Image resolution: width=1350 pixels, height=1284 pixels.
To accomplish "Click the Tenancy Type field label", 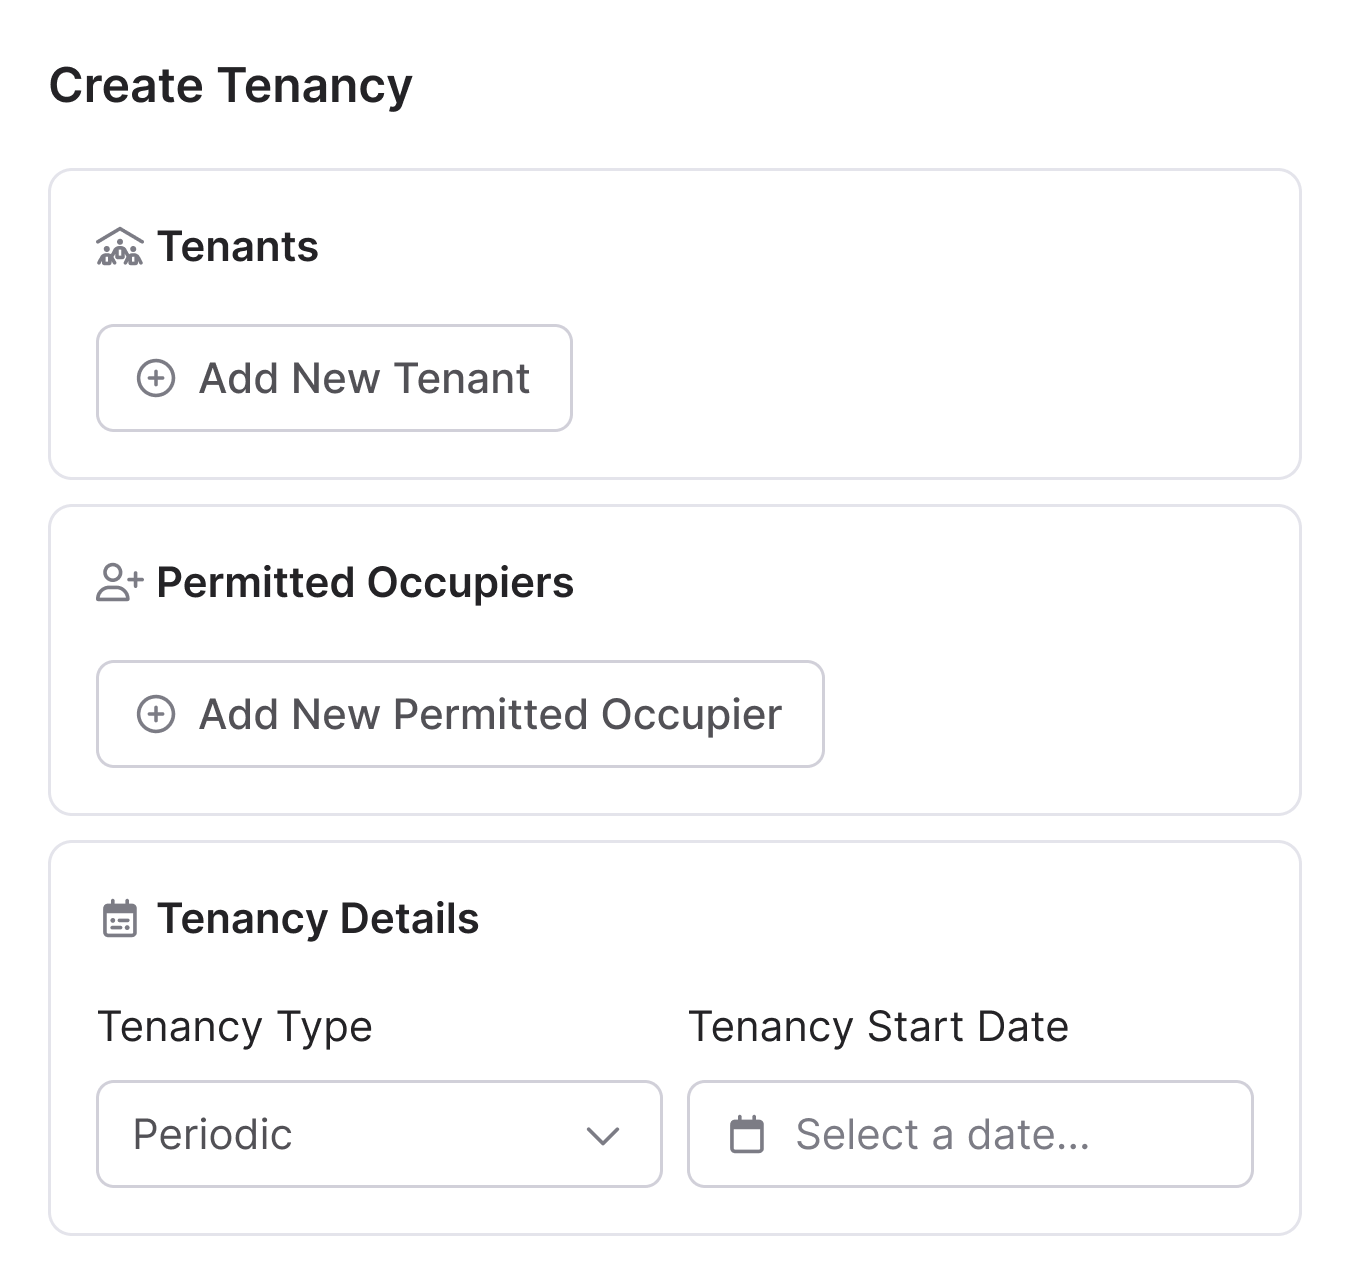I will (x=234, y=1026).
